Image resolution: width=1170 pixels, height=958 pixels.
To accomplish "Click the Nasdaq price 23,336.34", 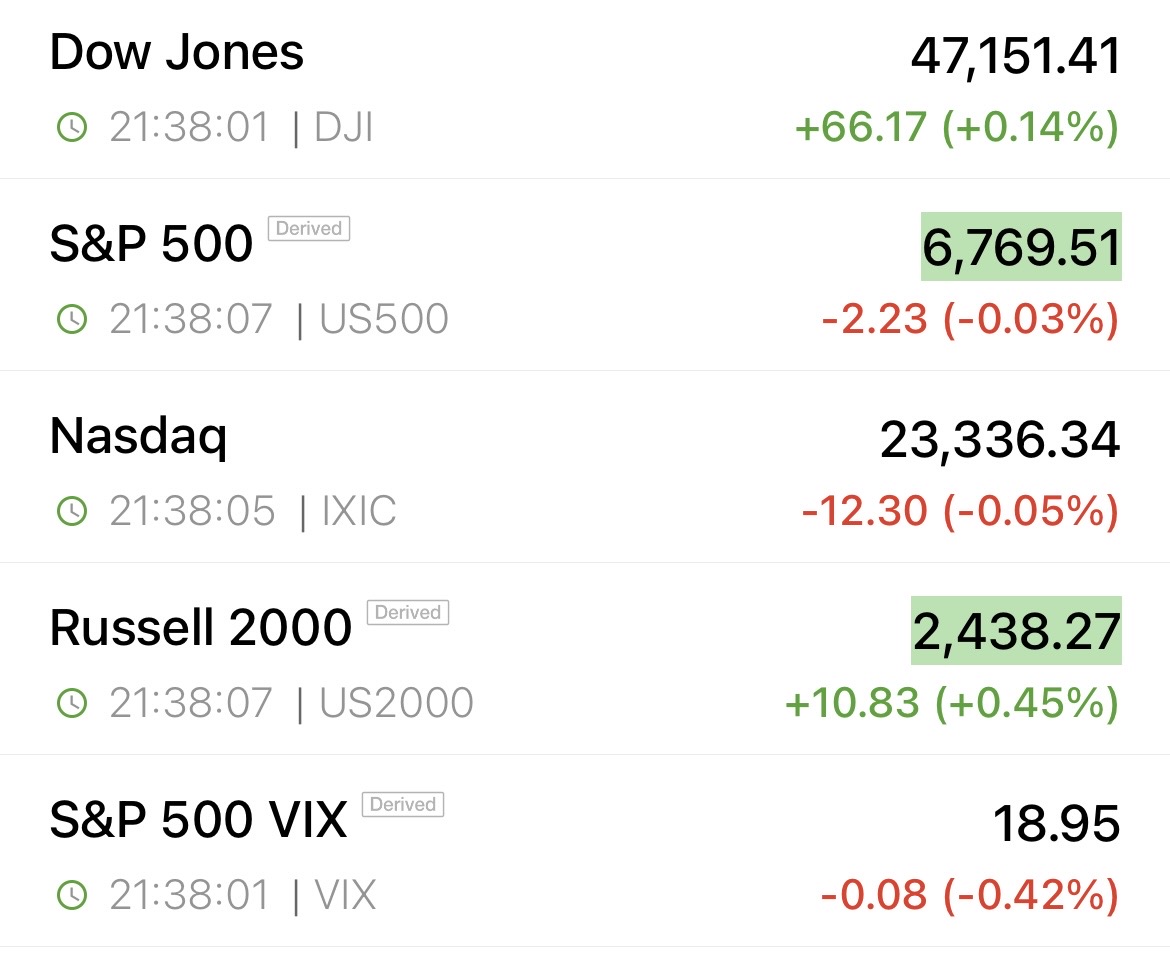I will pyautogui.click(x=1000, y=440).
